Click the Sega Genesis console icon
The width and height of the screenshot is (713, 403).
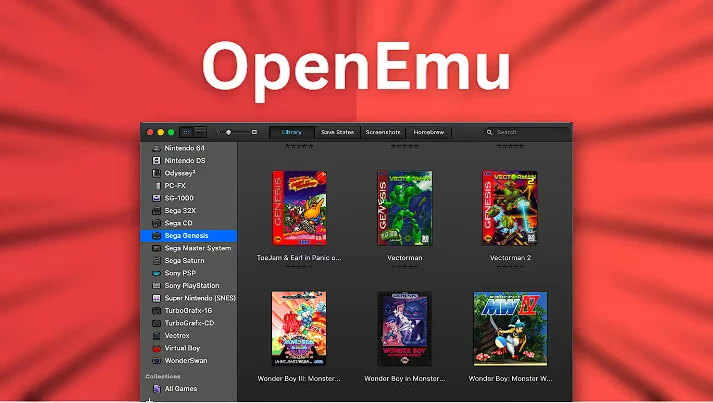click(x=156, y=236)
